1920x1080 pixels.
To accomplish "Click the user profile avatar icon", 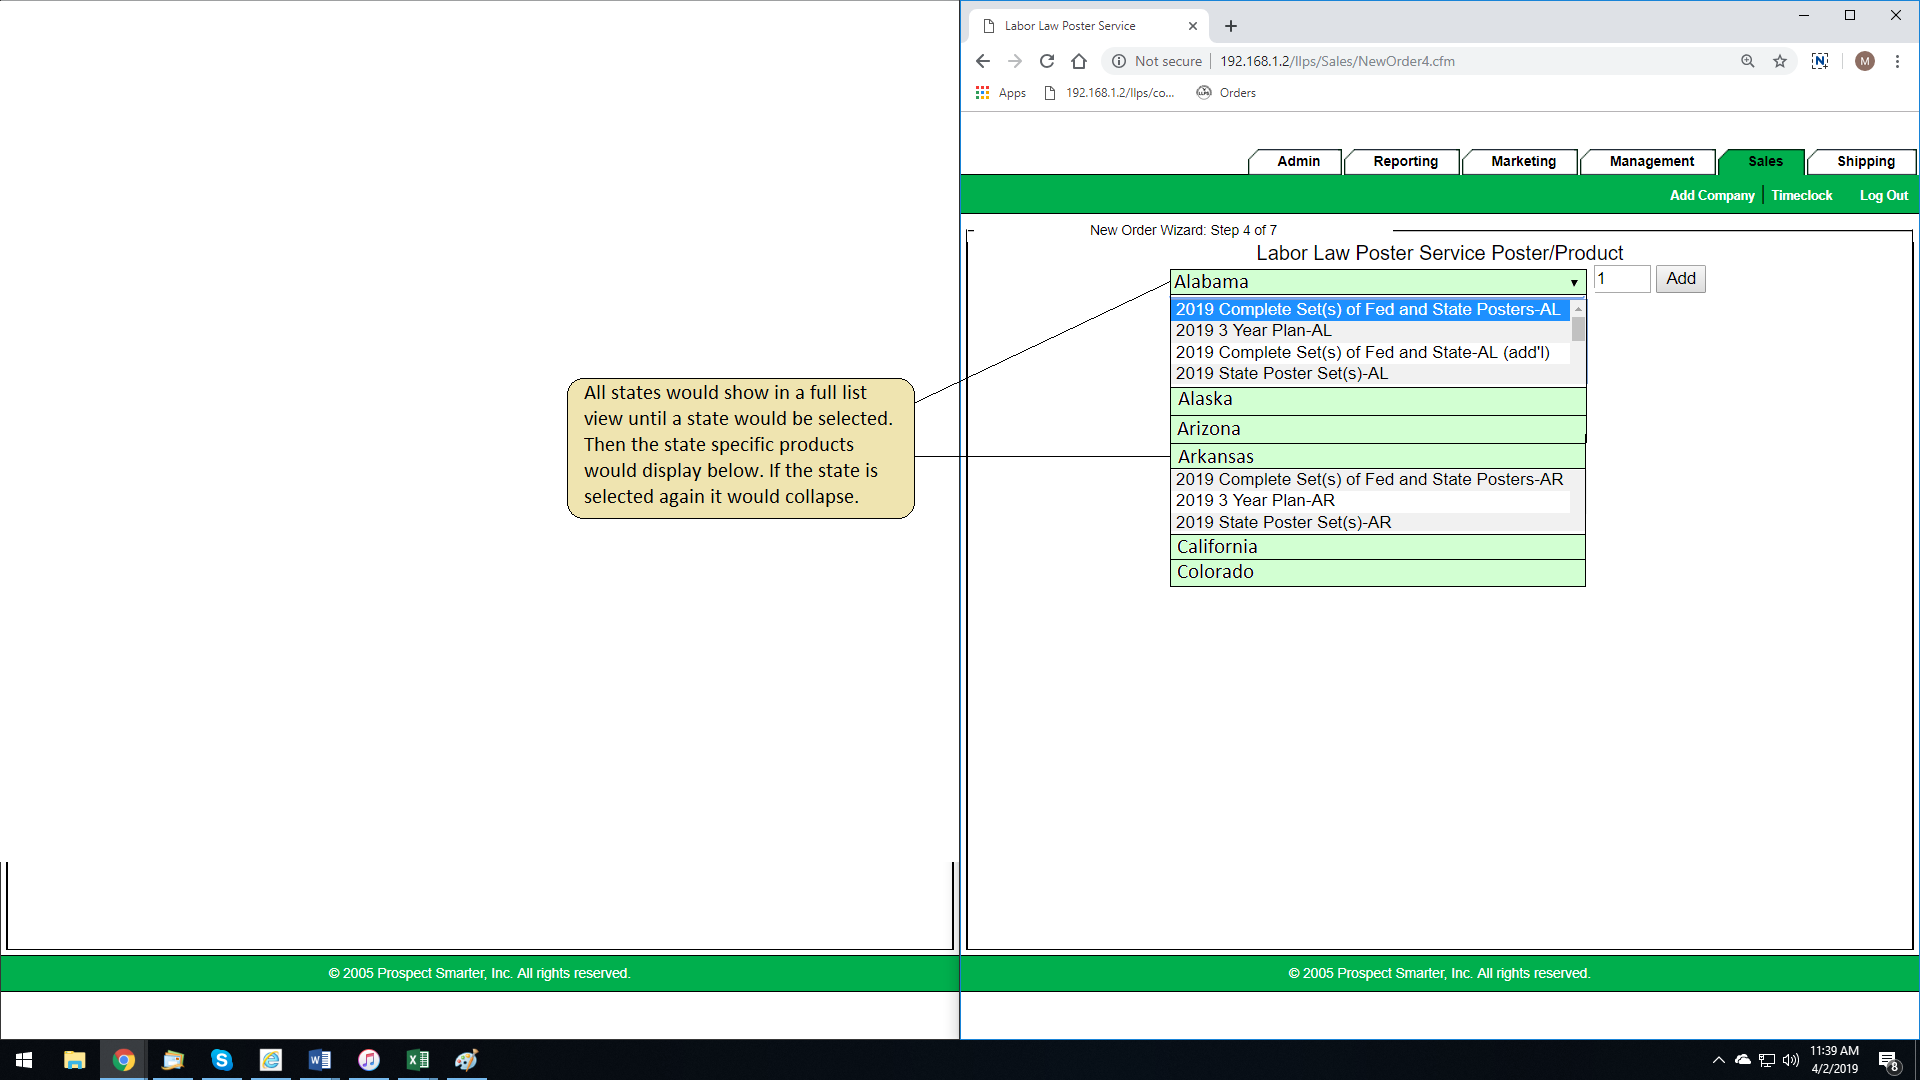I will (x=1864, y=61).
